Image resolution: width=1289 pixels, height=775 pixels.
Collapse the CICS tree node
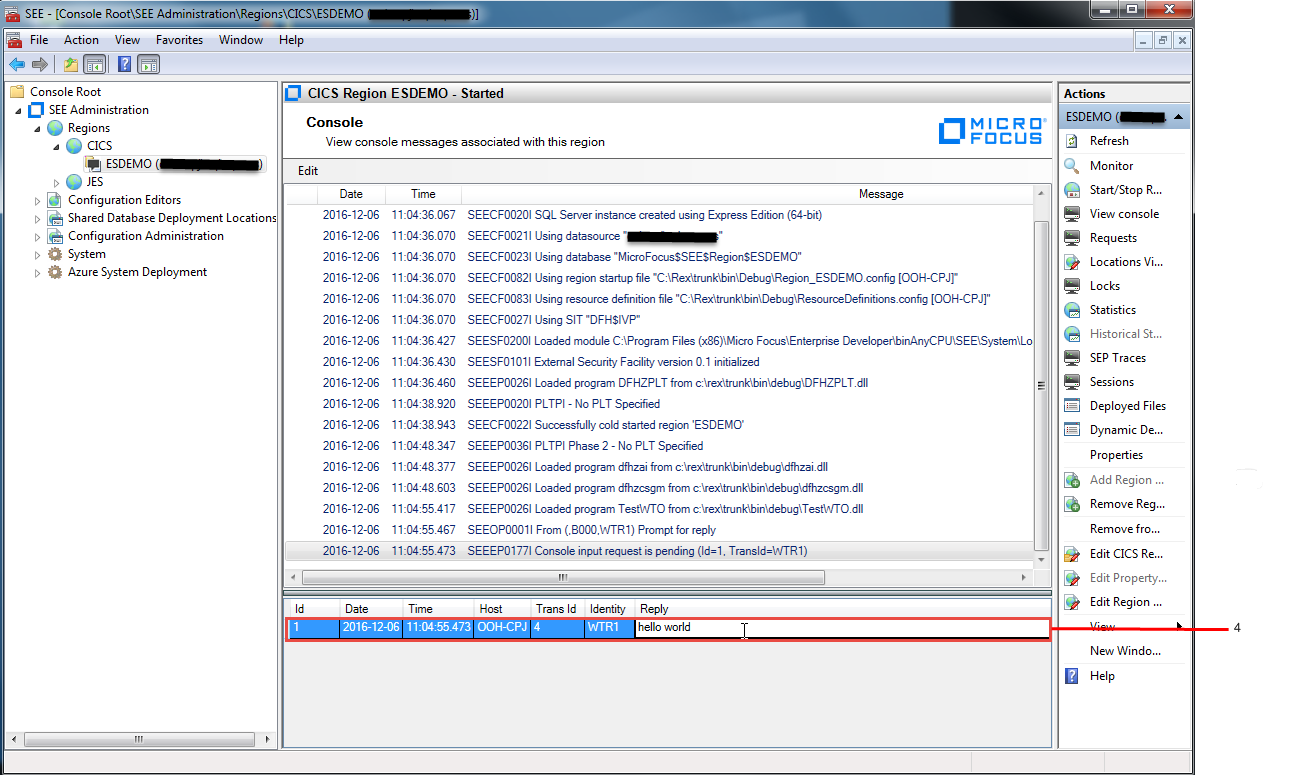click(x=56, y=146)
